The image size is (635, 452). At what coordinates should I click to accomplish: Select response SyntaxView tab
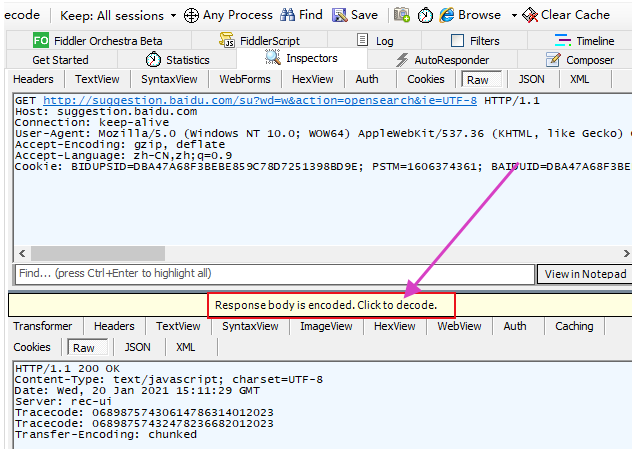(x=250, y=326)
